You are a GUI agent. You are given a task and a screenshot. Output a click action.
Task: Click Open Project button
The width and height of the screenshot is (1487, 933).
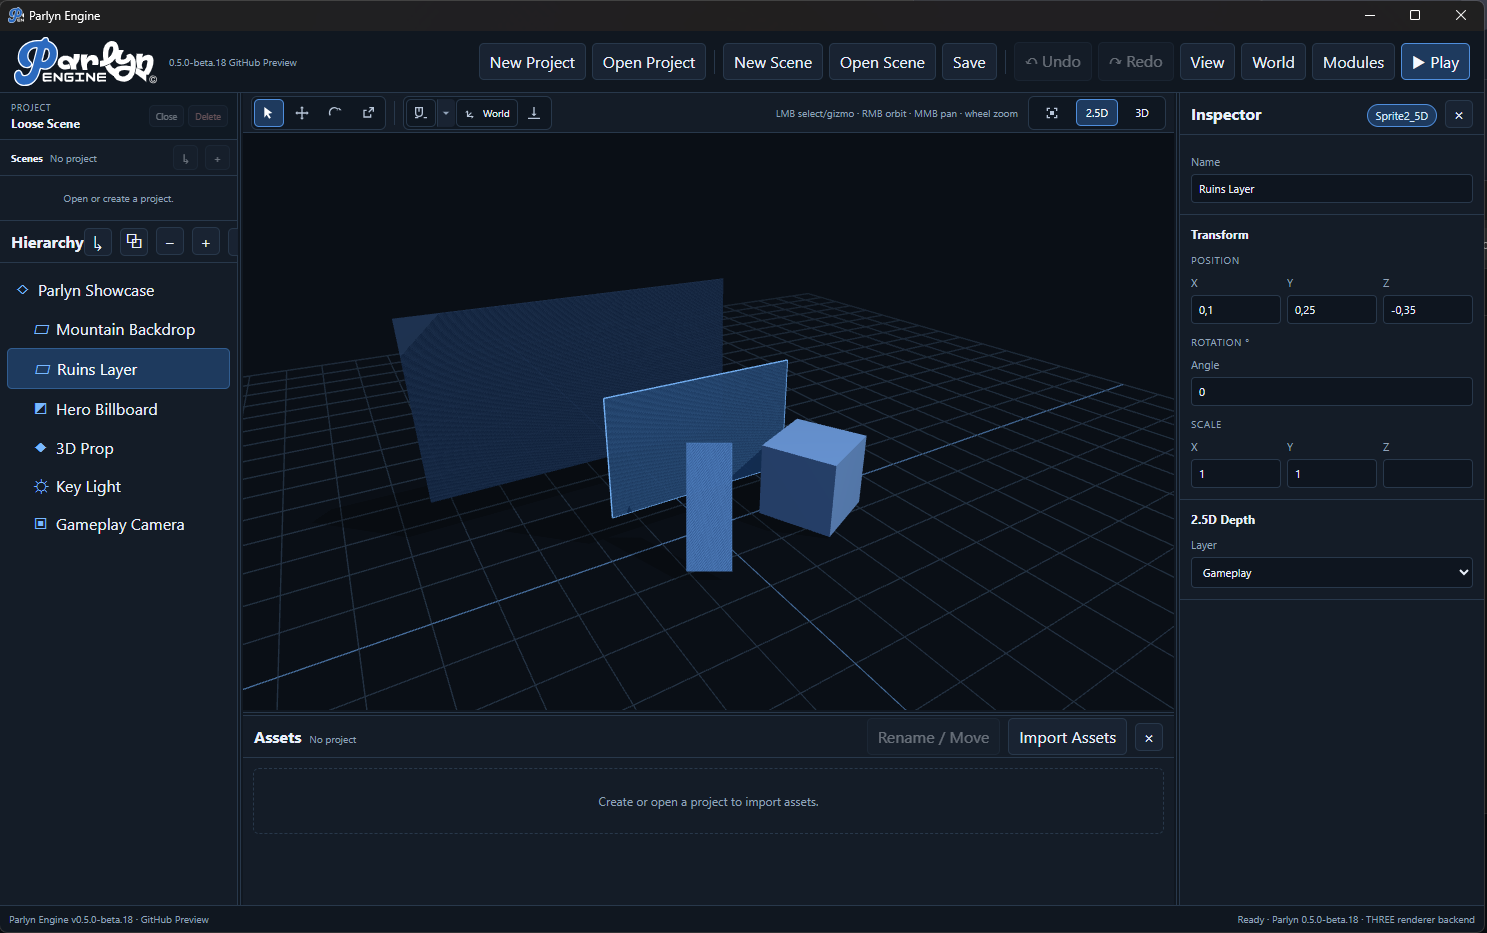point(649,62)
